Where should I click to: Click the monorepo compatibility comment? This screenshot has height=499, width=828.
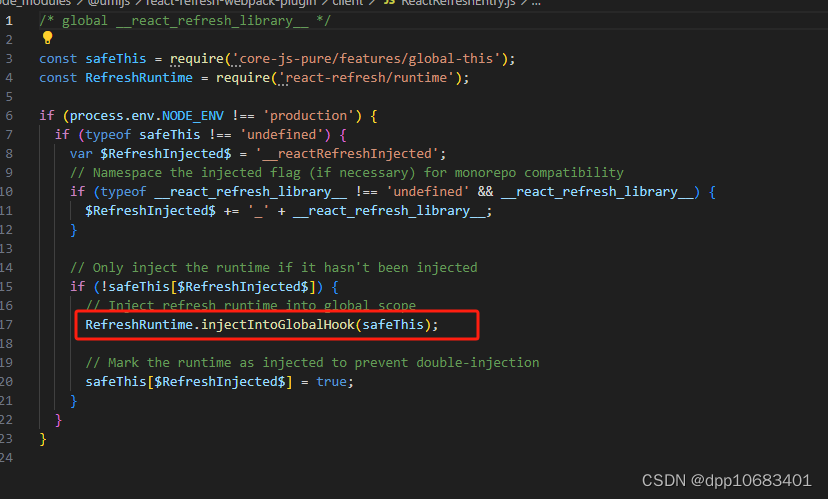pyautogui.click(x=347, y=173)
